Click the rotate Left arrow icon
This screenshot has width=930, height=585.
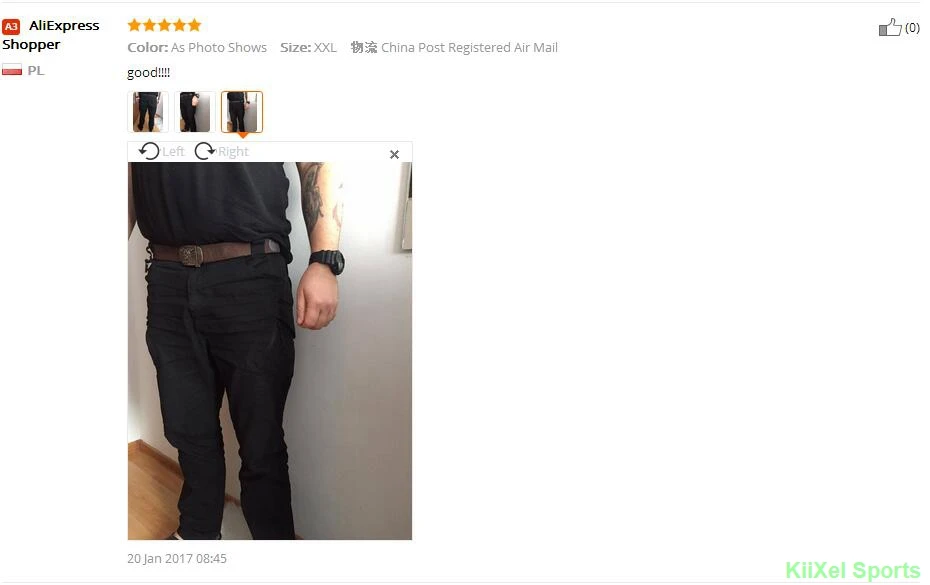149,151
